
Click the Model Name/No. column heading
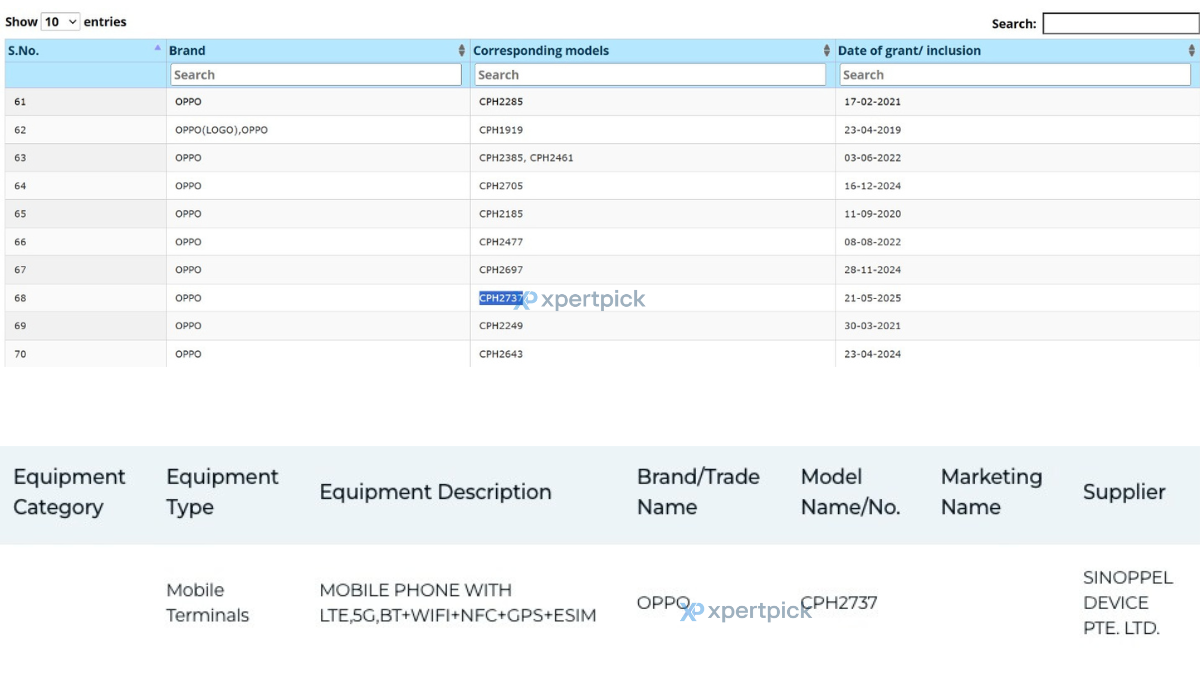[x=850, y=492]
